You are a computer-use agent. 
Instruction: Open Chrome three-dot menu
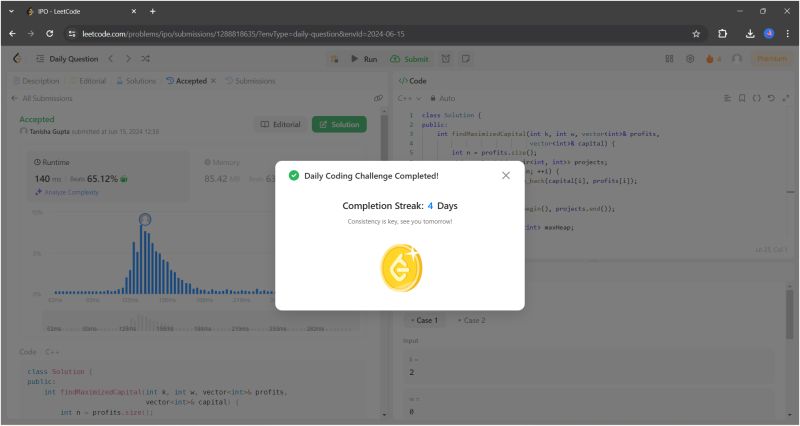point(788,34)
